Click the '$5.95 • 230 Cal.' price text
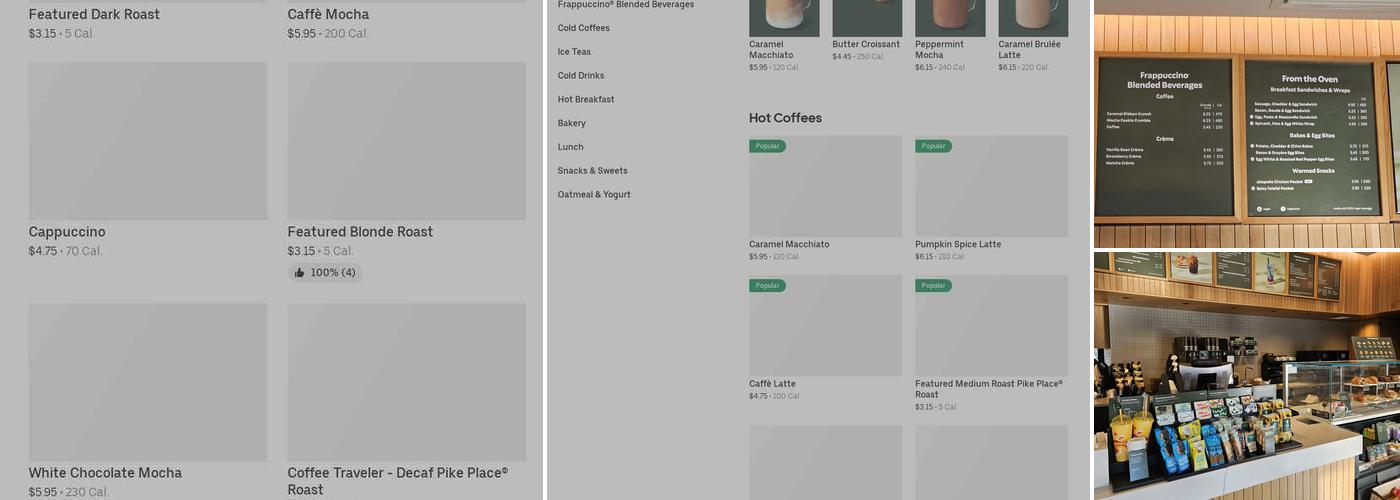1400x500 pixels. pyautogui.click(x=69, y=492)
